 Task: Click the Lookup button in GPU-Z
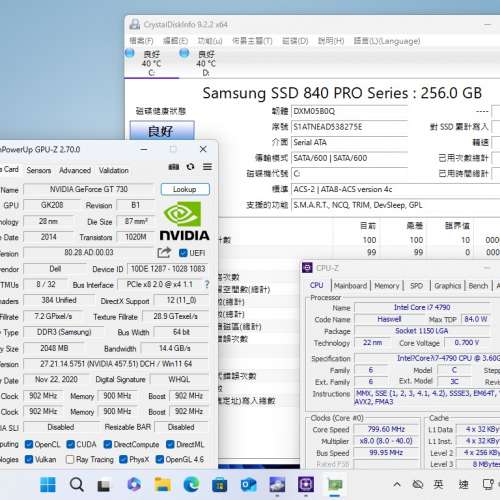pyautogui.click(x=185, y=189)
